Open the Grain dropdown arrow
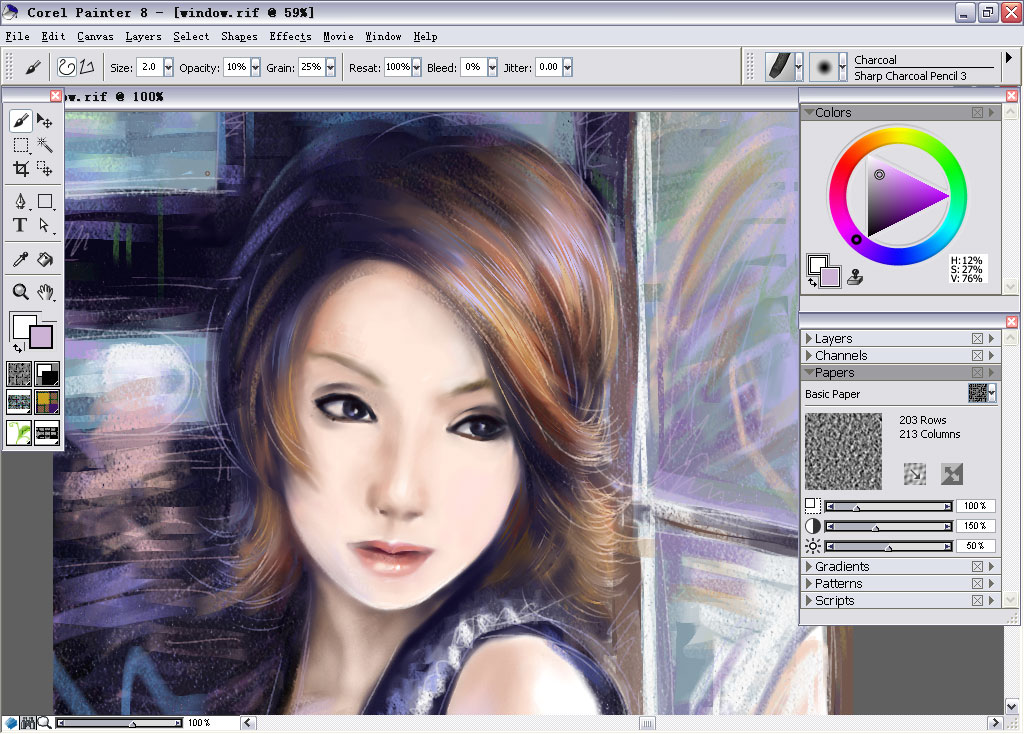The height and width of the screenshot is (734, 1024). (x=330, y=67)
